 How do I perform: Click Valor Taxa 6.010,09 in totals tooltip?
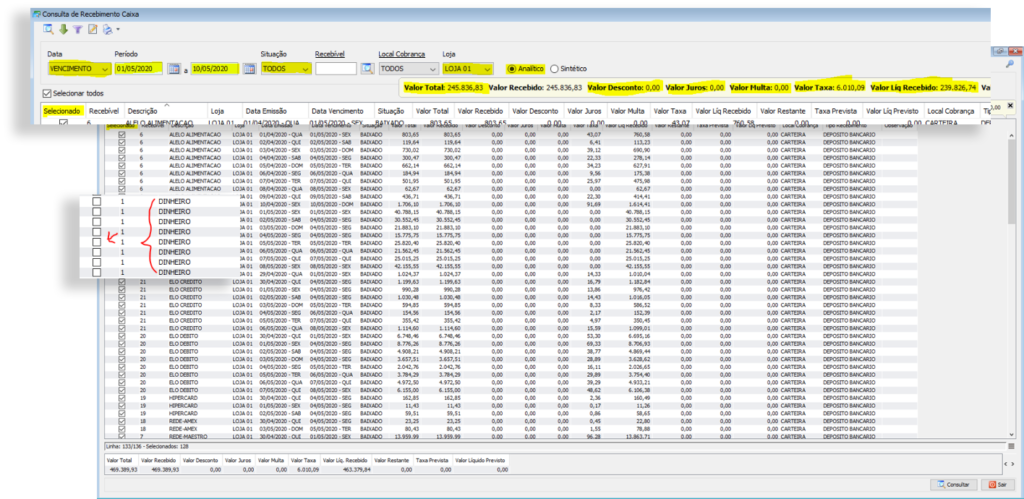tap(829, 86)
